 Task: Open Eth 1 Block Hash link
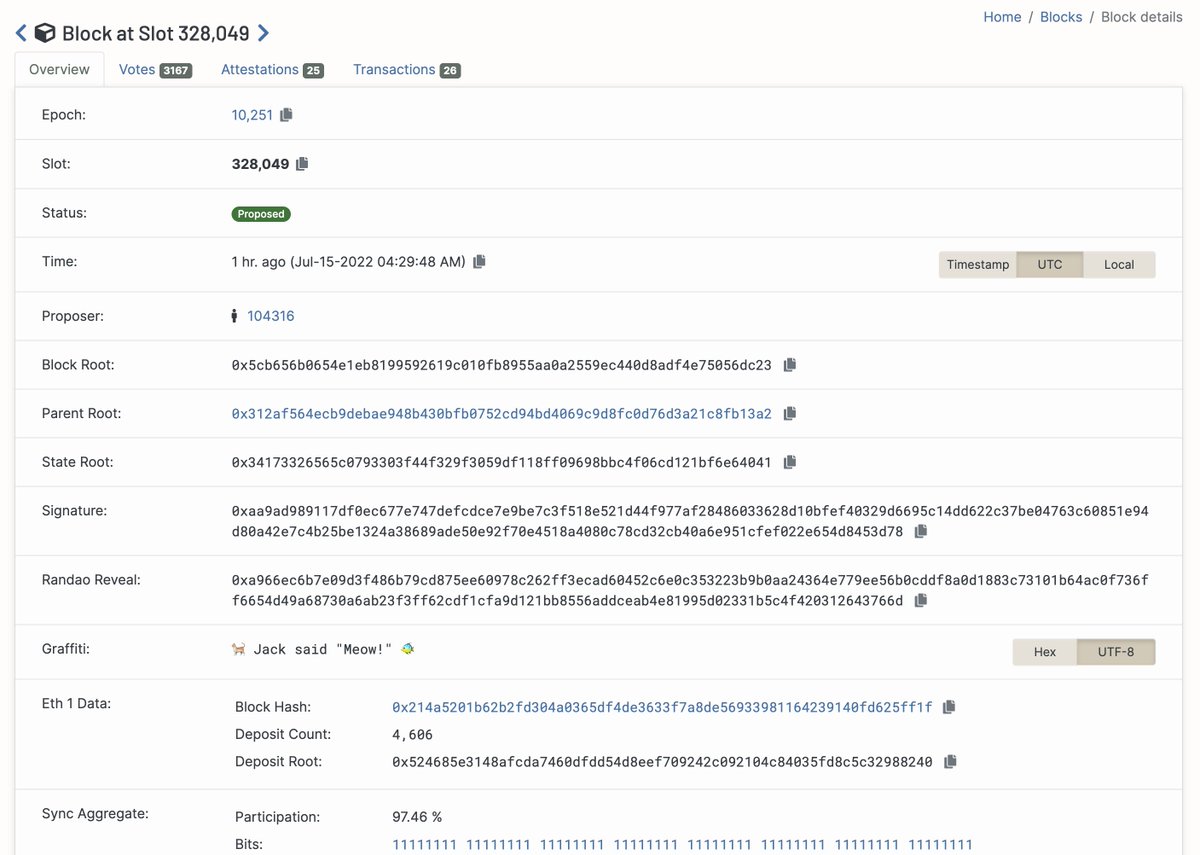[x=662, y=707]
